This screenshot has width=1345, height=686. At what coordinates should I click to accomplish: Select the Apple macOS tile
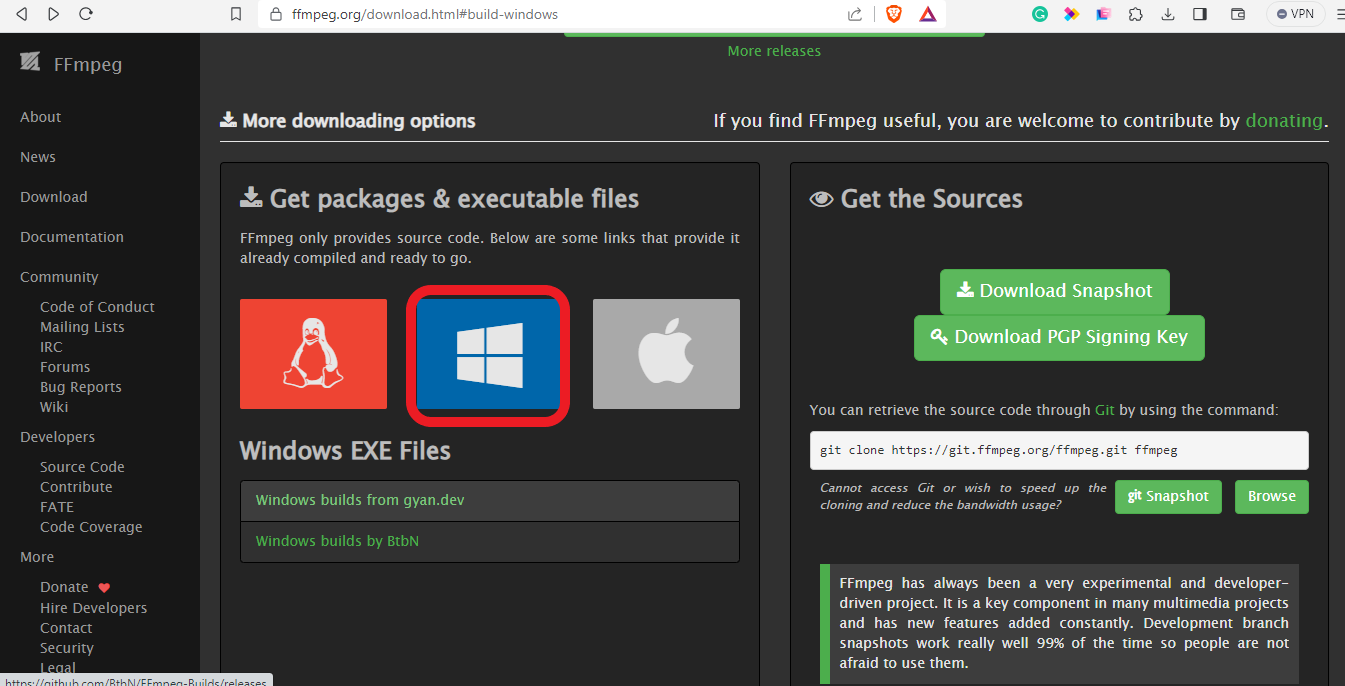click(666, 354)
